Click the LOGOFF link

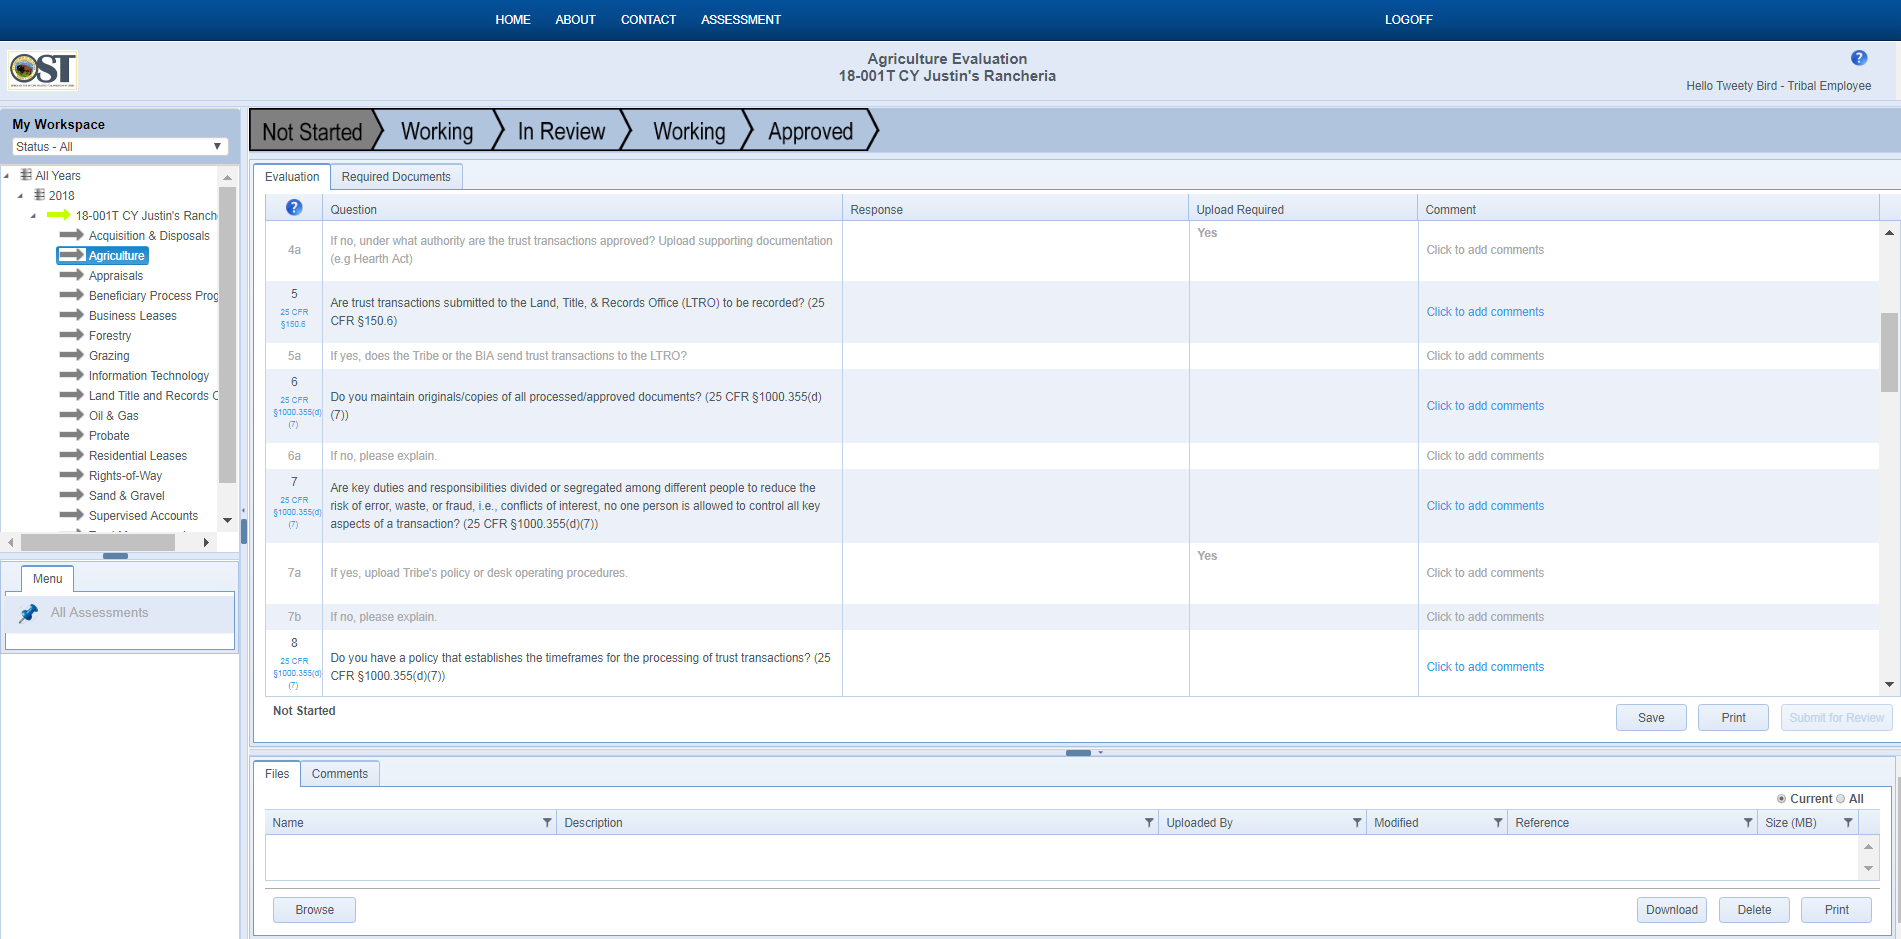point(1408,20)
